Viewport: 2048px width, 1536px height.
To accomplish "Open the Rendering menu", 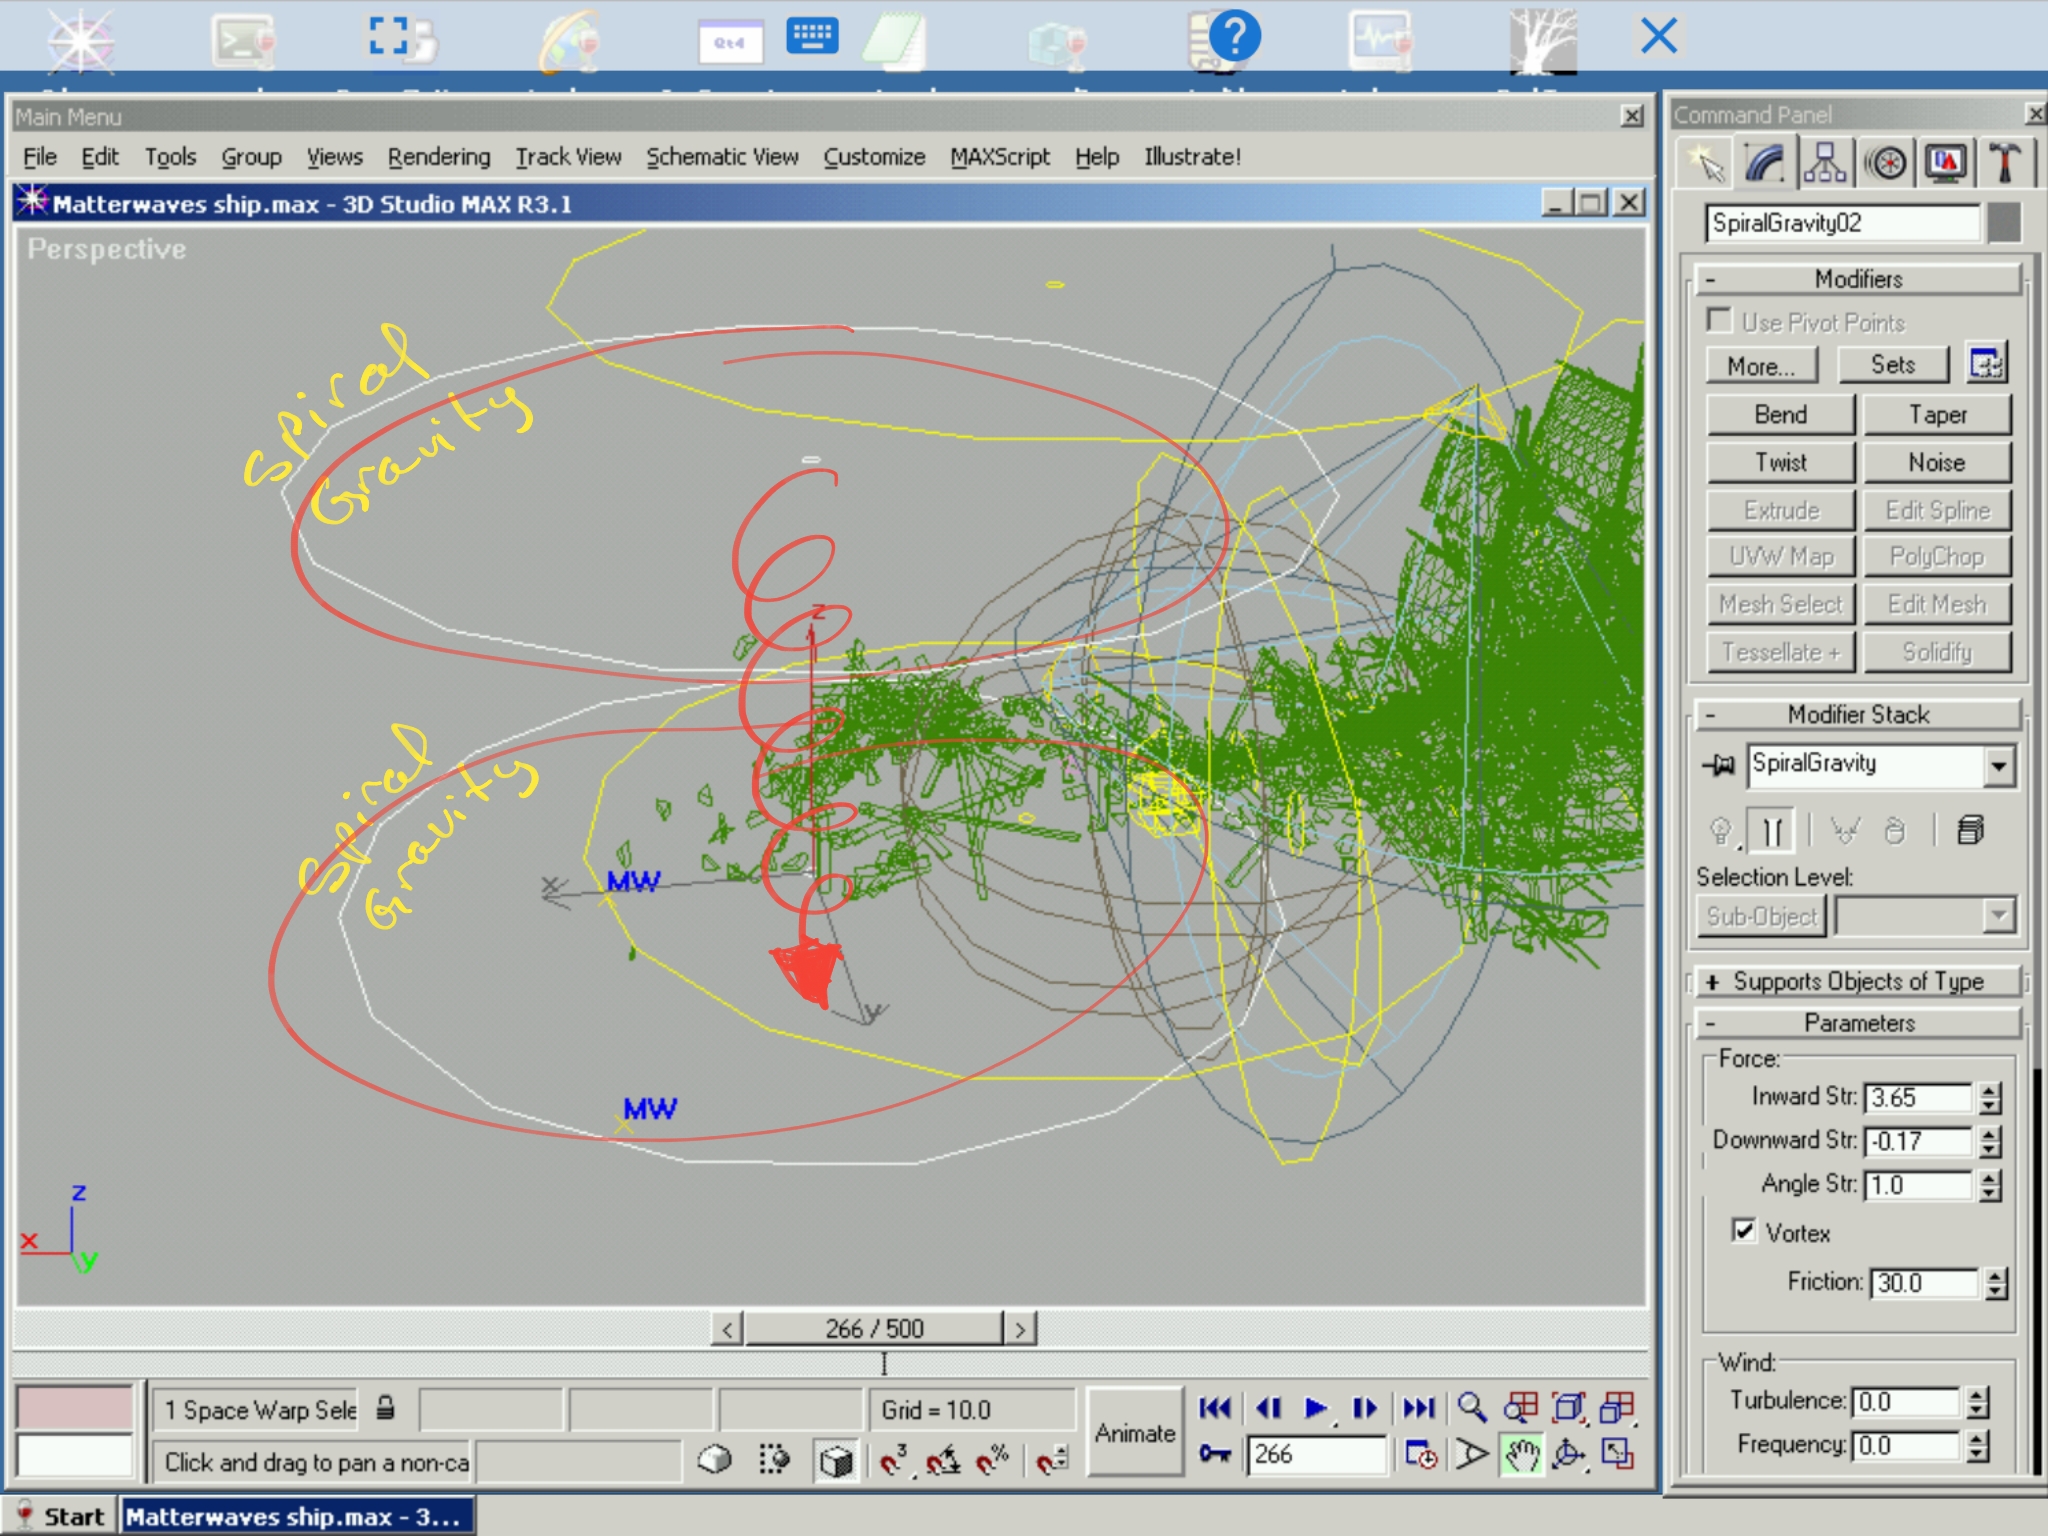I will [439, 157].
